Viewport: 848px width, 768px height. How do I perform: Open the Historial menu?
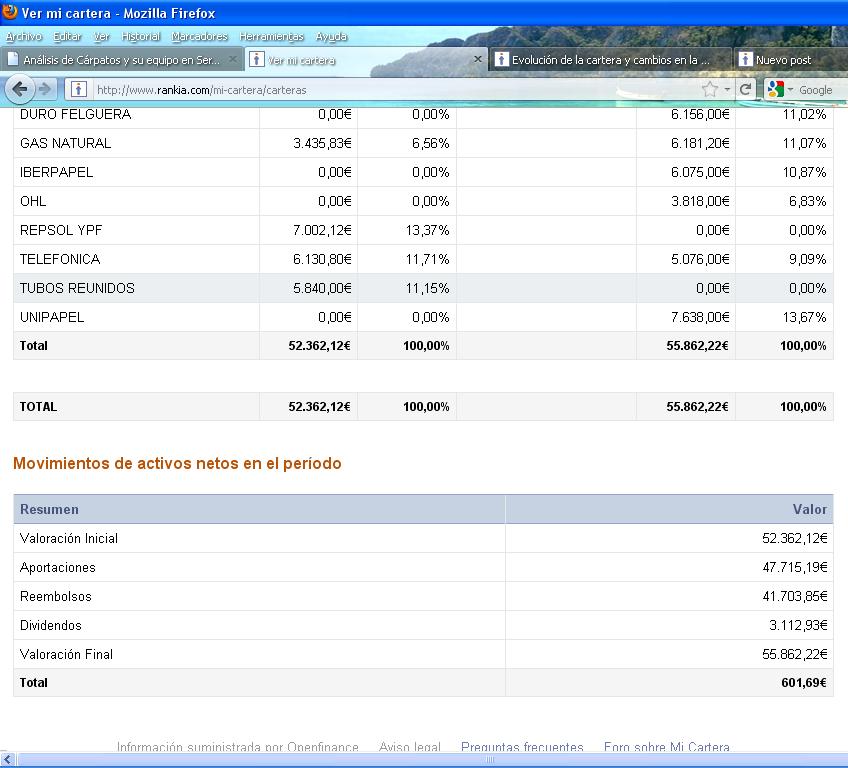click(x=140, y=37)
